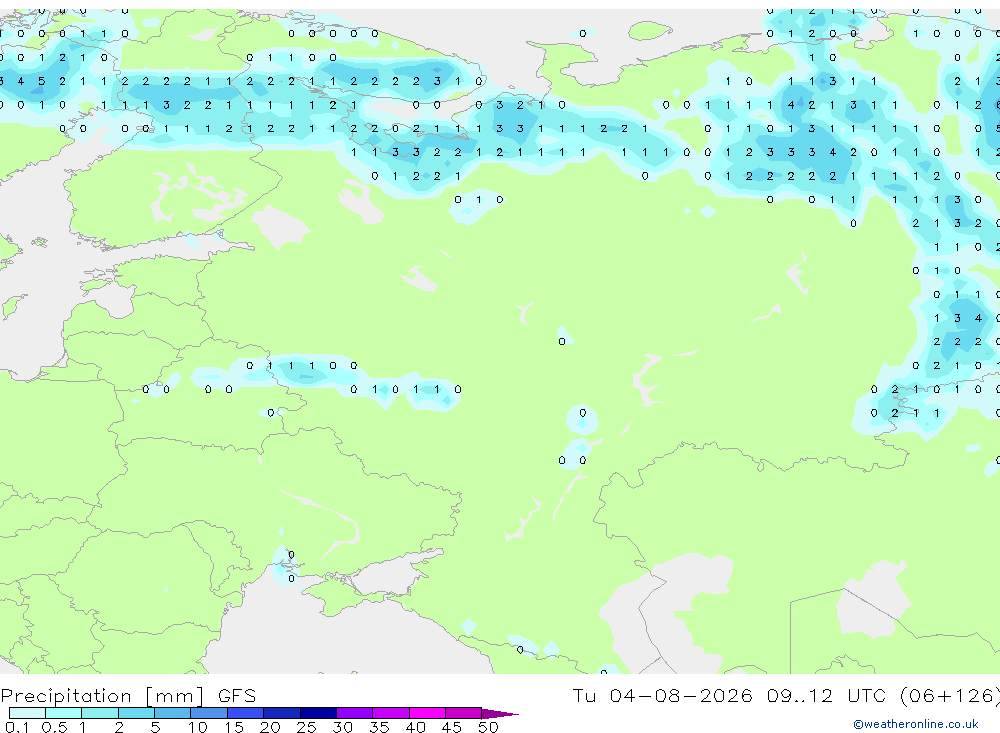Click the 45–50 mm legend color swatch
1000x733 pixels.
pos(463,713)
